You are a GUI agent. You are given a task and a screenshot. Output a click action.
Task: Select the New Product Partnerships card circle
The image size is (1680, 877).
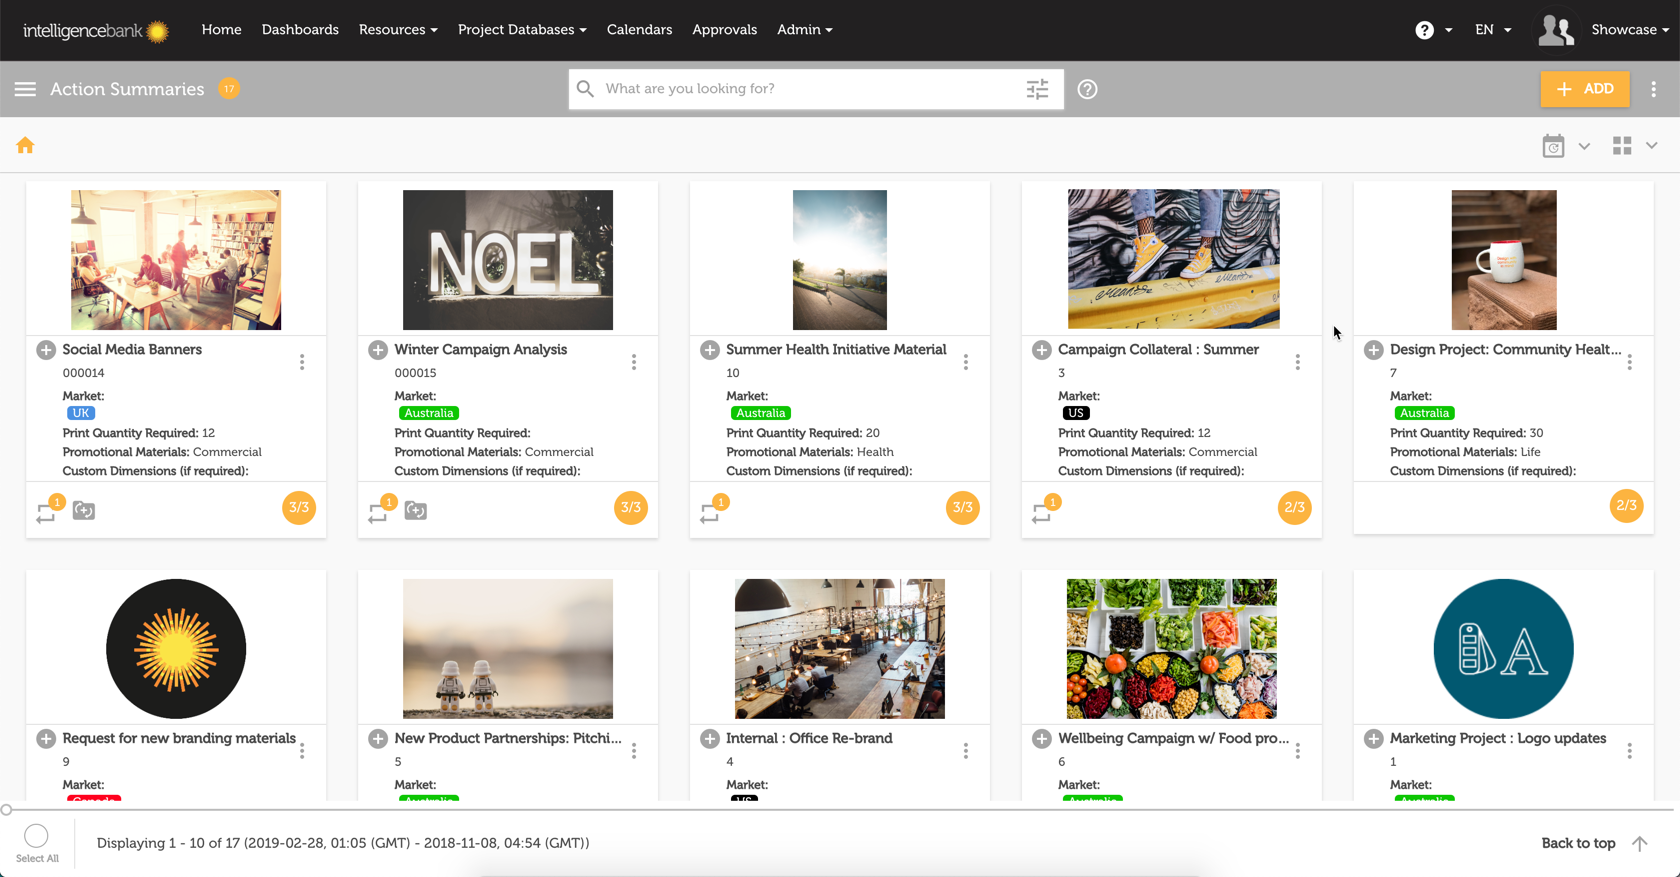pos(378,739)
